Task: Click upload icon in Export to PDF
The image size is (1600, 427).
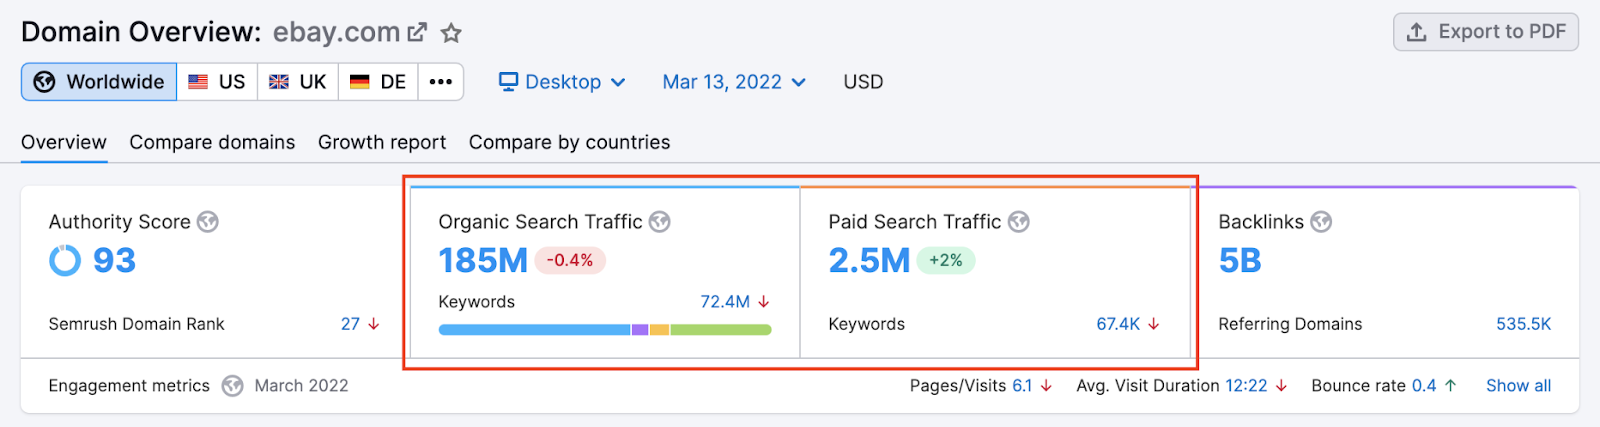Action: (x=1417, y=32)
